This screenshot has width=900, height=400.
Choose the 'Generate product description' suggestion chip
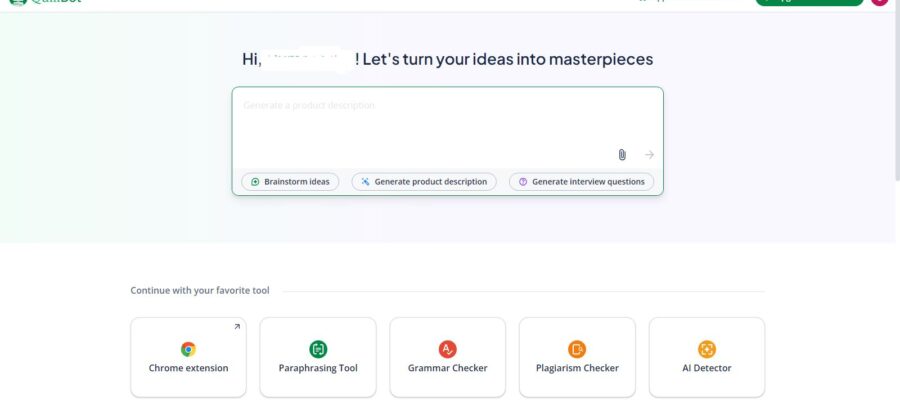point(424,182)
